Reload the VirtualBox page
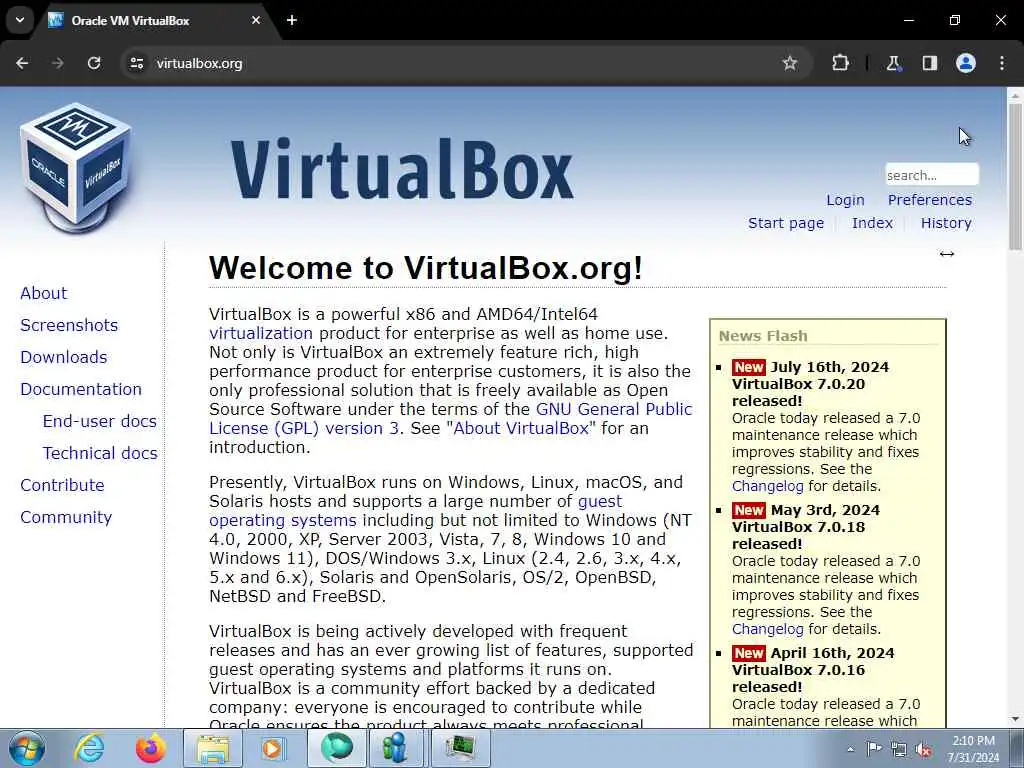 click(94, 63)
